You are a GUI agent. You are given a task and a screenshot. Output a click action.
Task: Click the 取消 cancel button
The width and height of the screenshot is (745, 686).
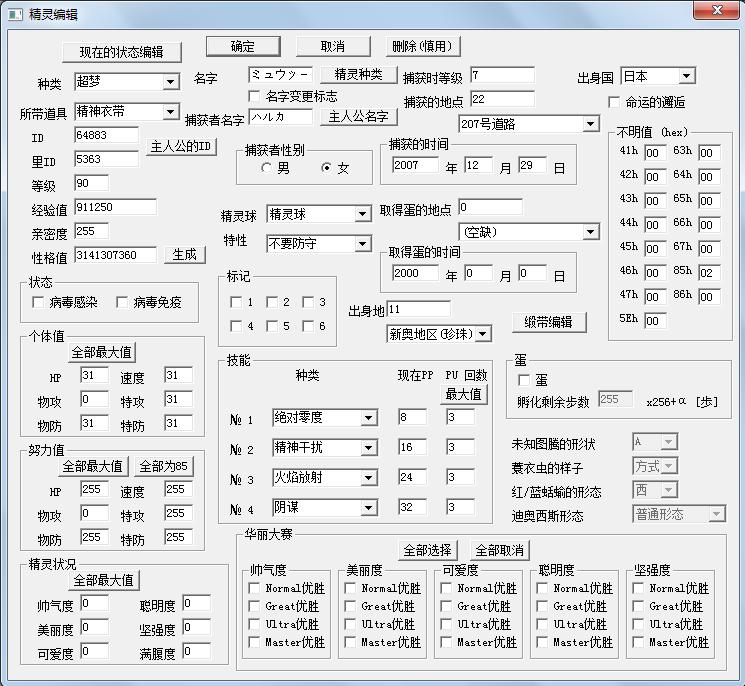click(x=333, y=46)
